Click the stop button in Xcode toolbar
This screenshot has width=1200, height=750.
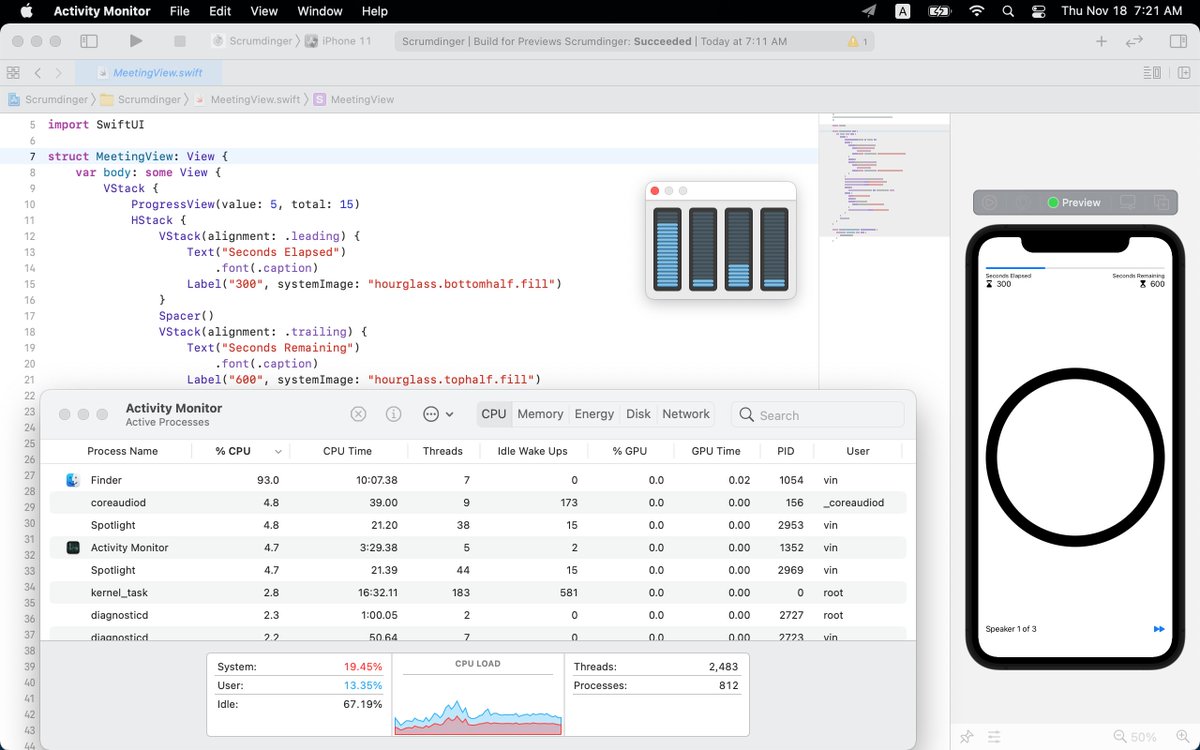pos(180,41)
